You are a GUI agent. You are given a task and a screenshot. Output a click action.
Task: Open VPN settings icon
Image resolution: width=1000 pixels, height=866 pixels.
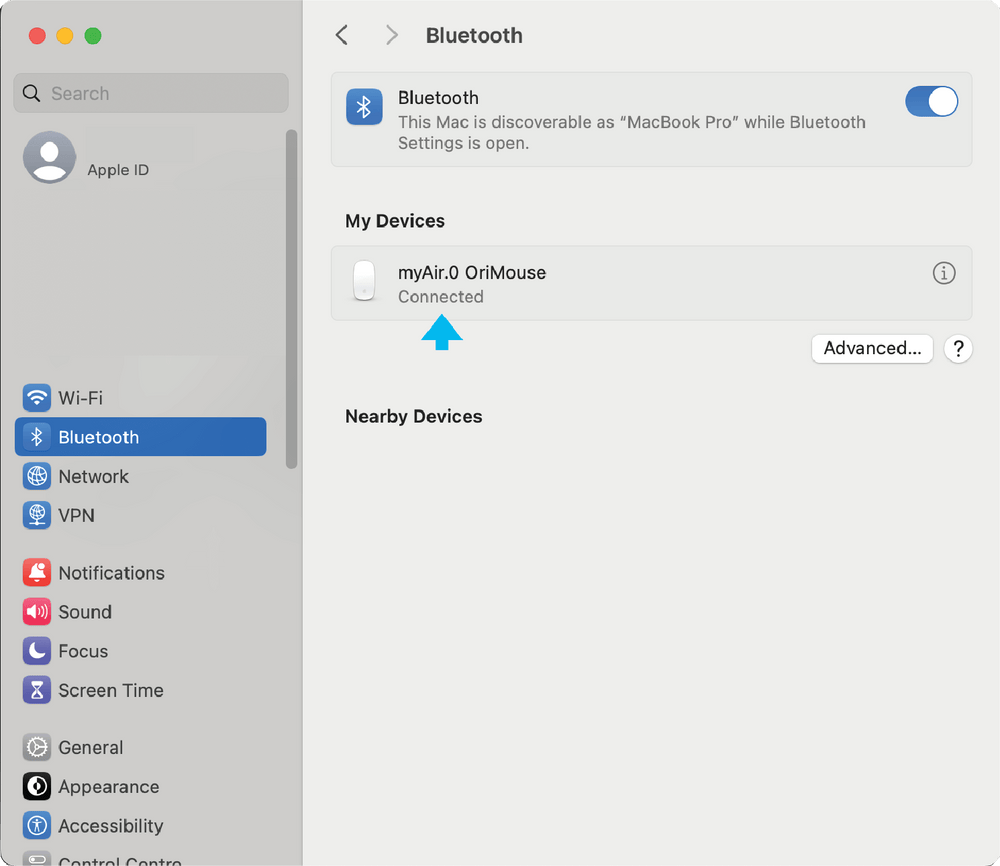tap(37, 516)
